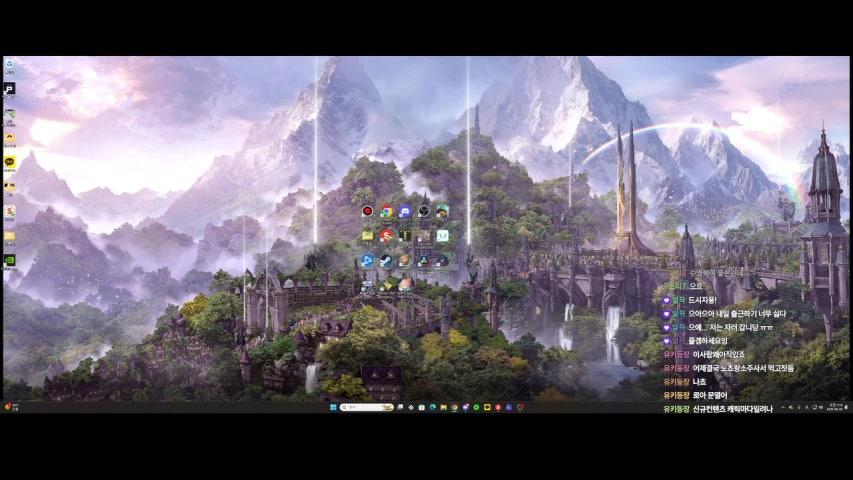Click the chat message '드시지용!'

click(x=702, y=300)
